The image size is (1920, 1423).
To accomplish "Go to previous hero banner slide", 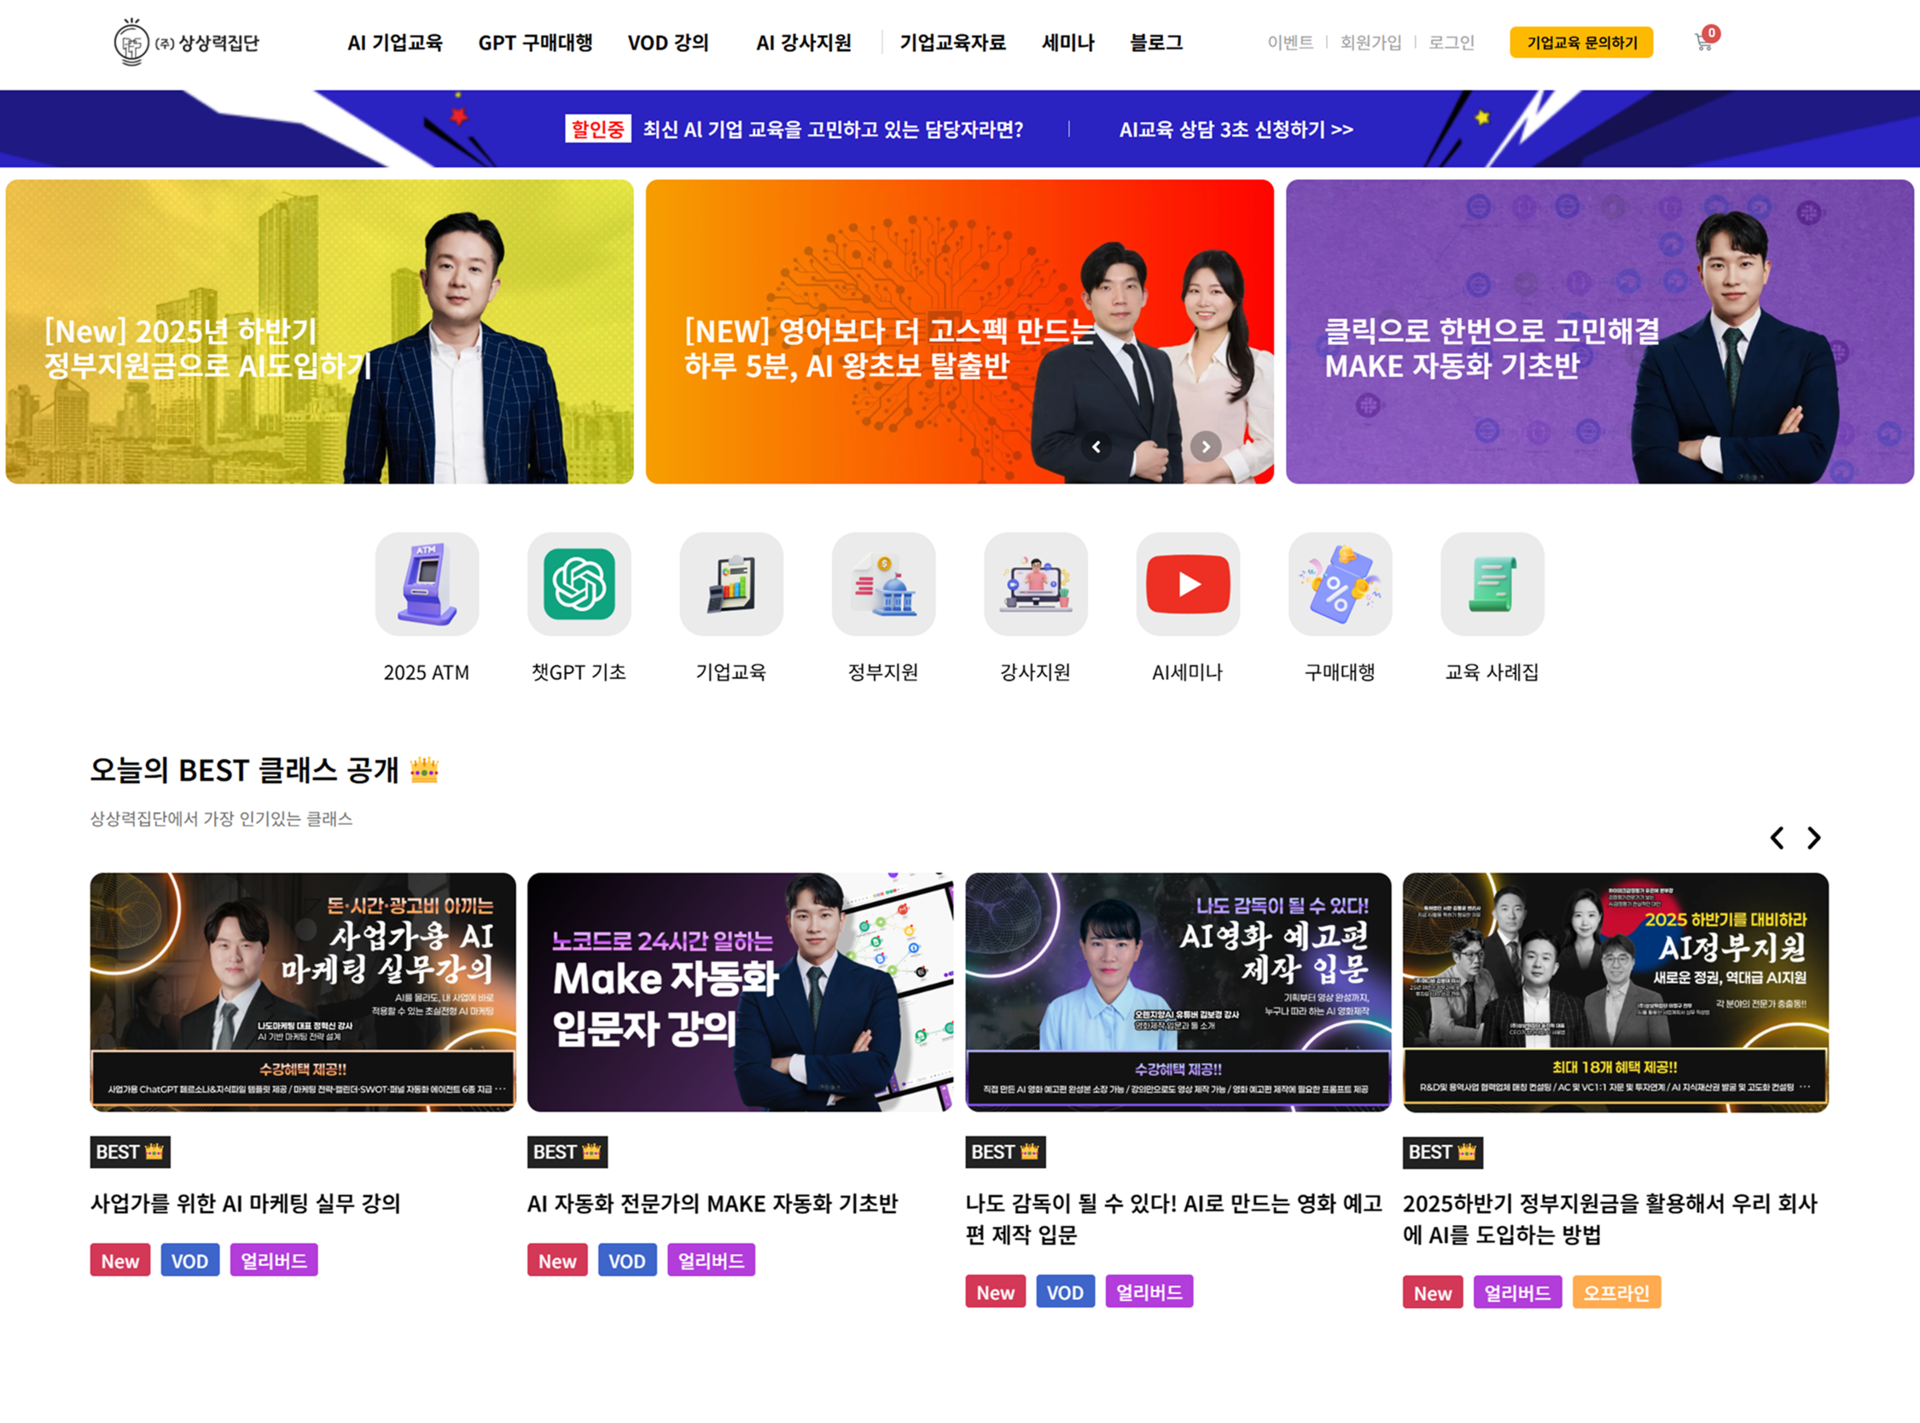I will click(x=1097, y=447).
